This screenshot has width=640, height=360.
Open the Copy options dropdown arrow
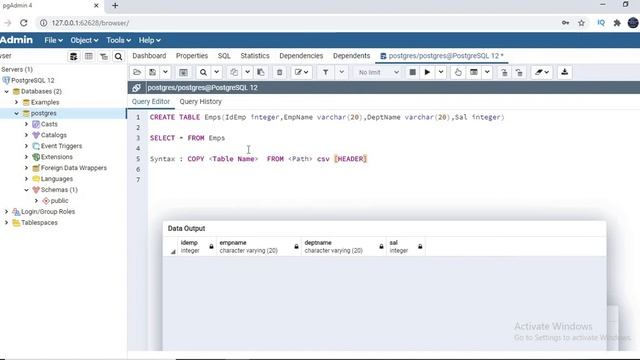point(247,72)
